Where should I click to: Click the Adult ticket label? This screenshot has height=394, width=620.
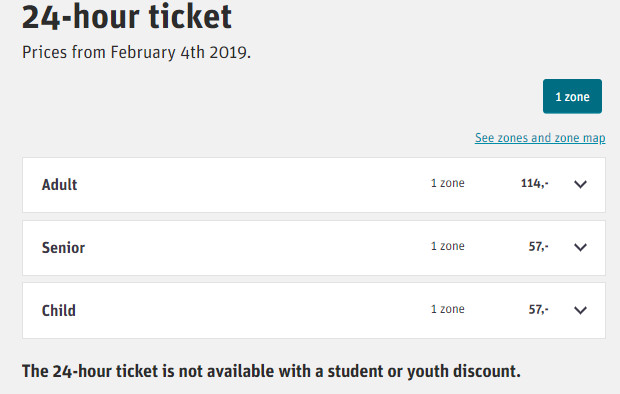[59, 185]
